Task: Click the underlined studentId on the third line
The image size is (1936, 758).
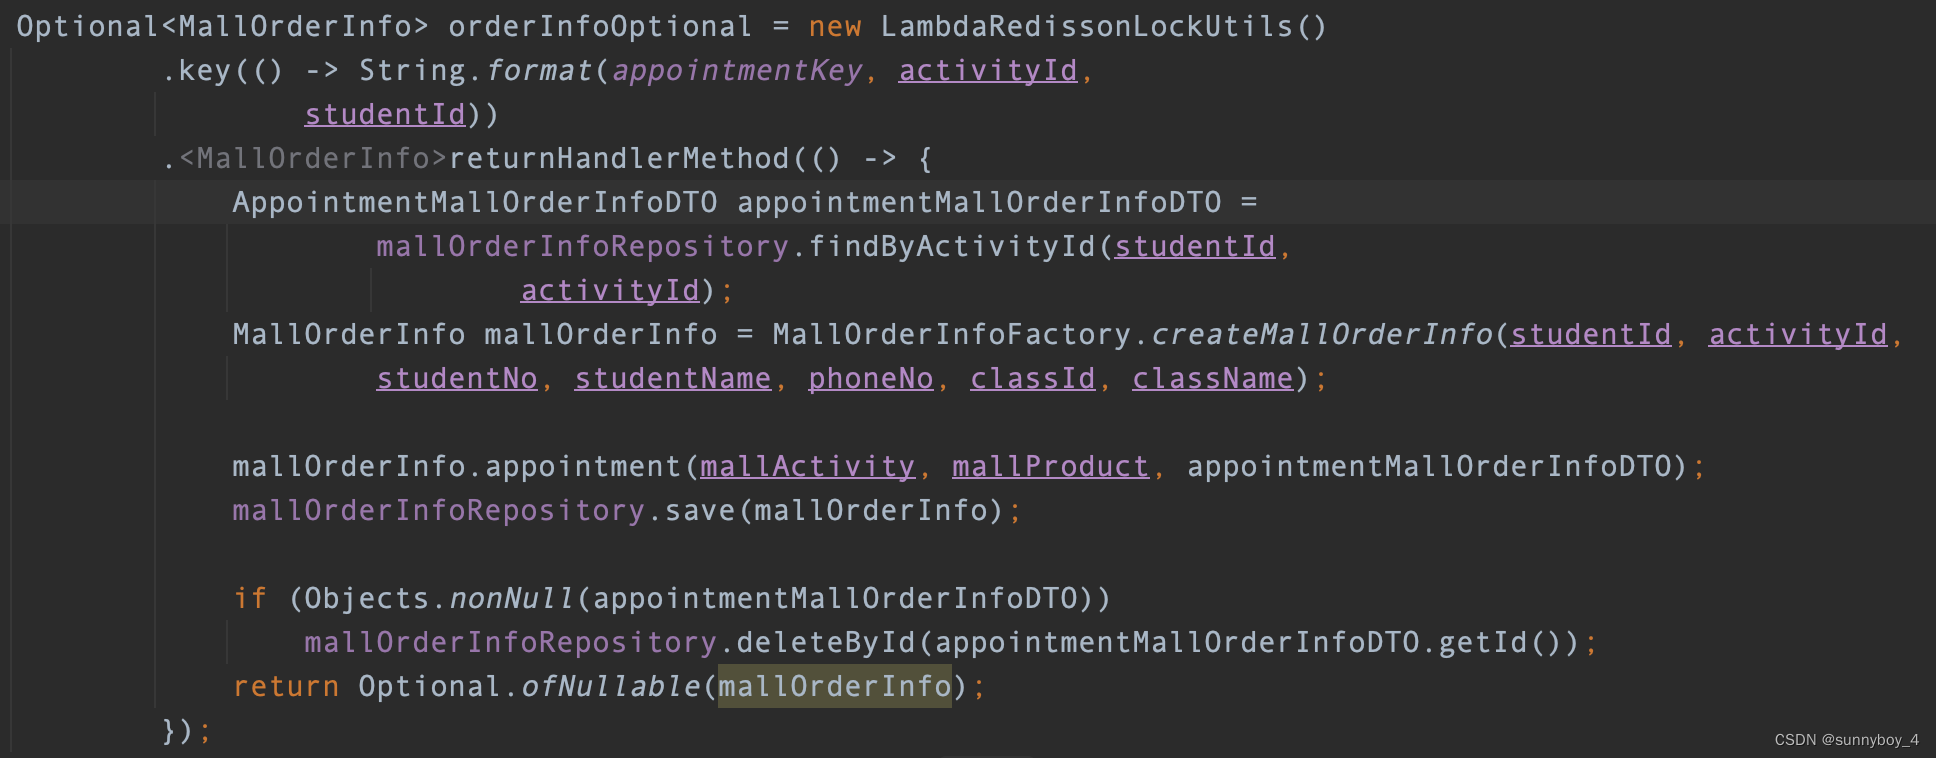Action: click(x=385, y=114)
